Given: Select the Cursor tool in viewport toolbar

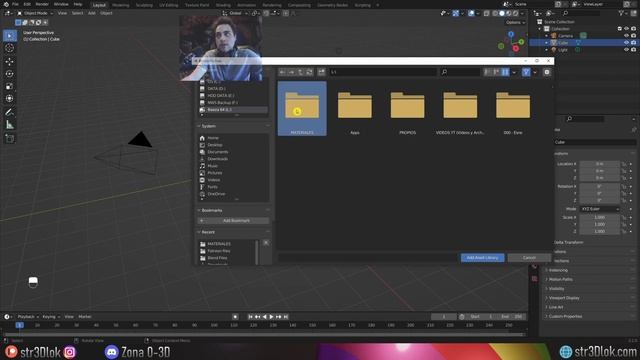Looking at the screenshot, I should click(x=9, y=48).
